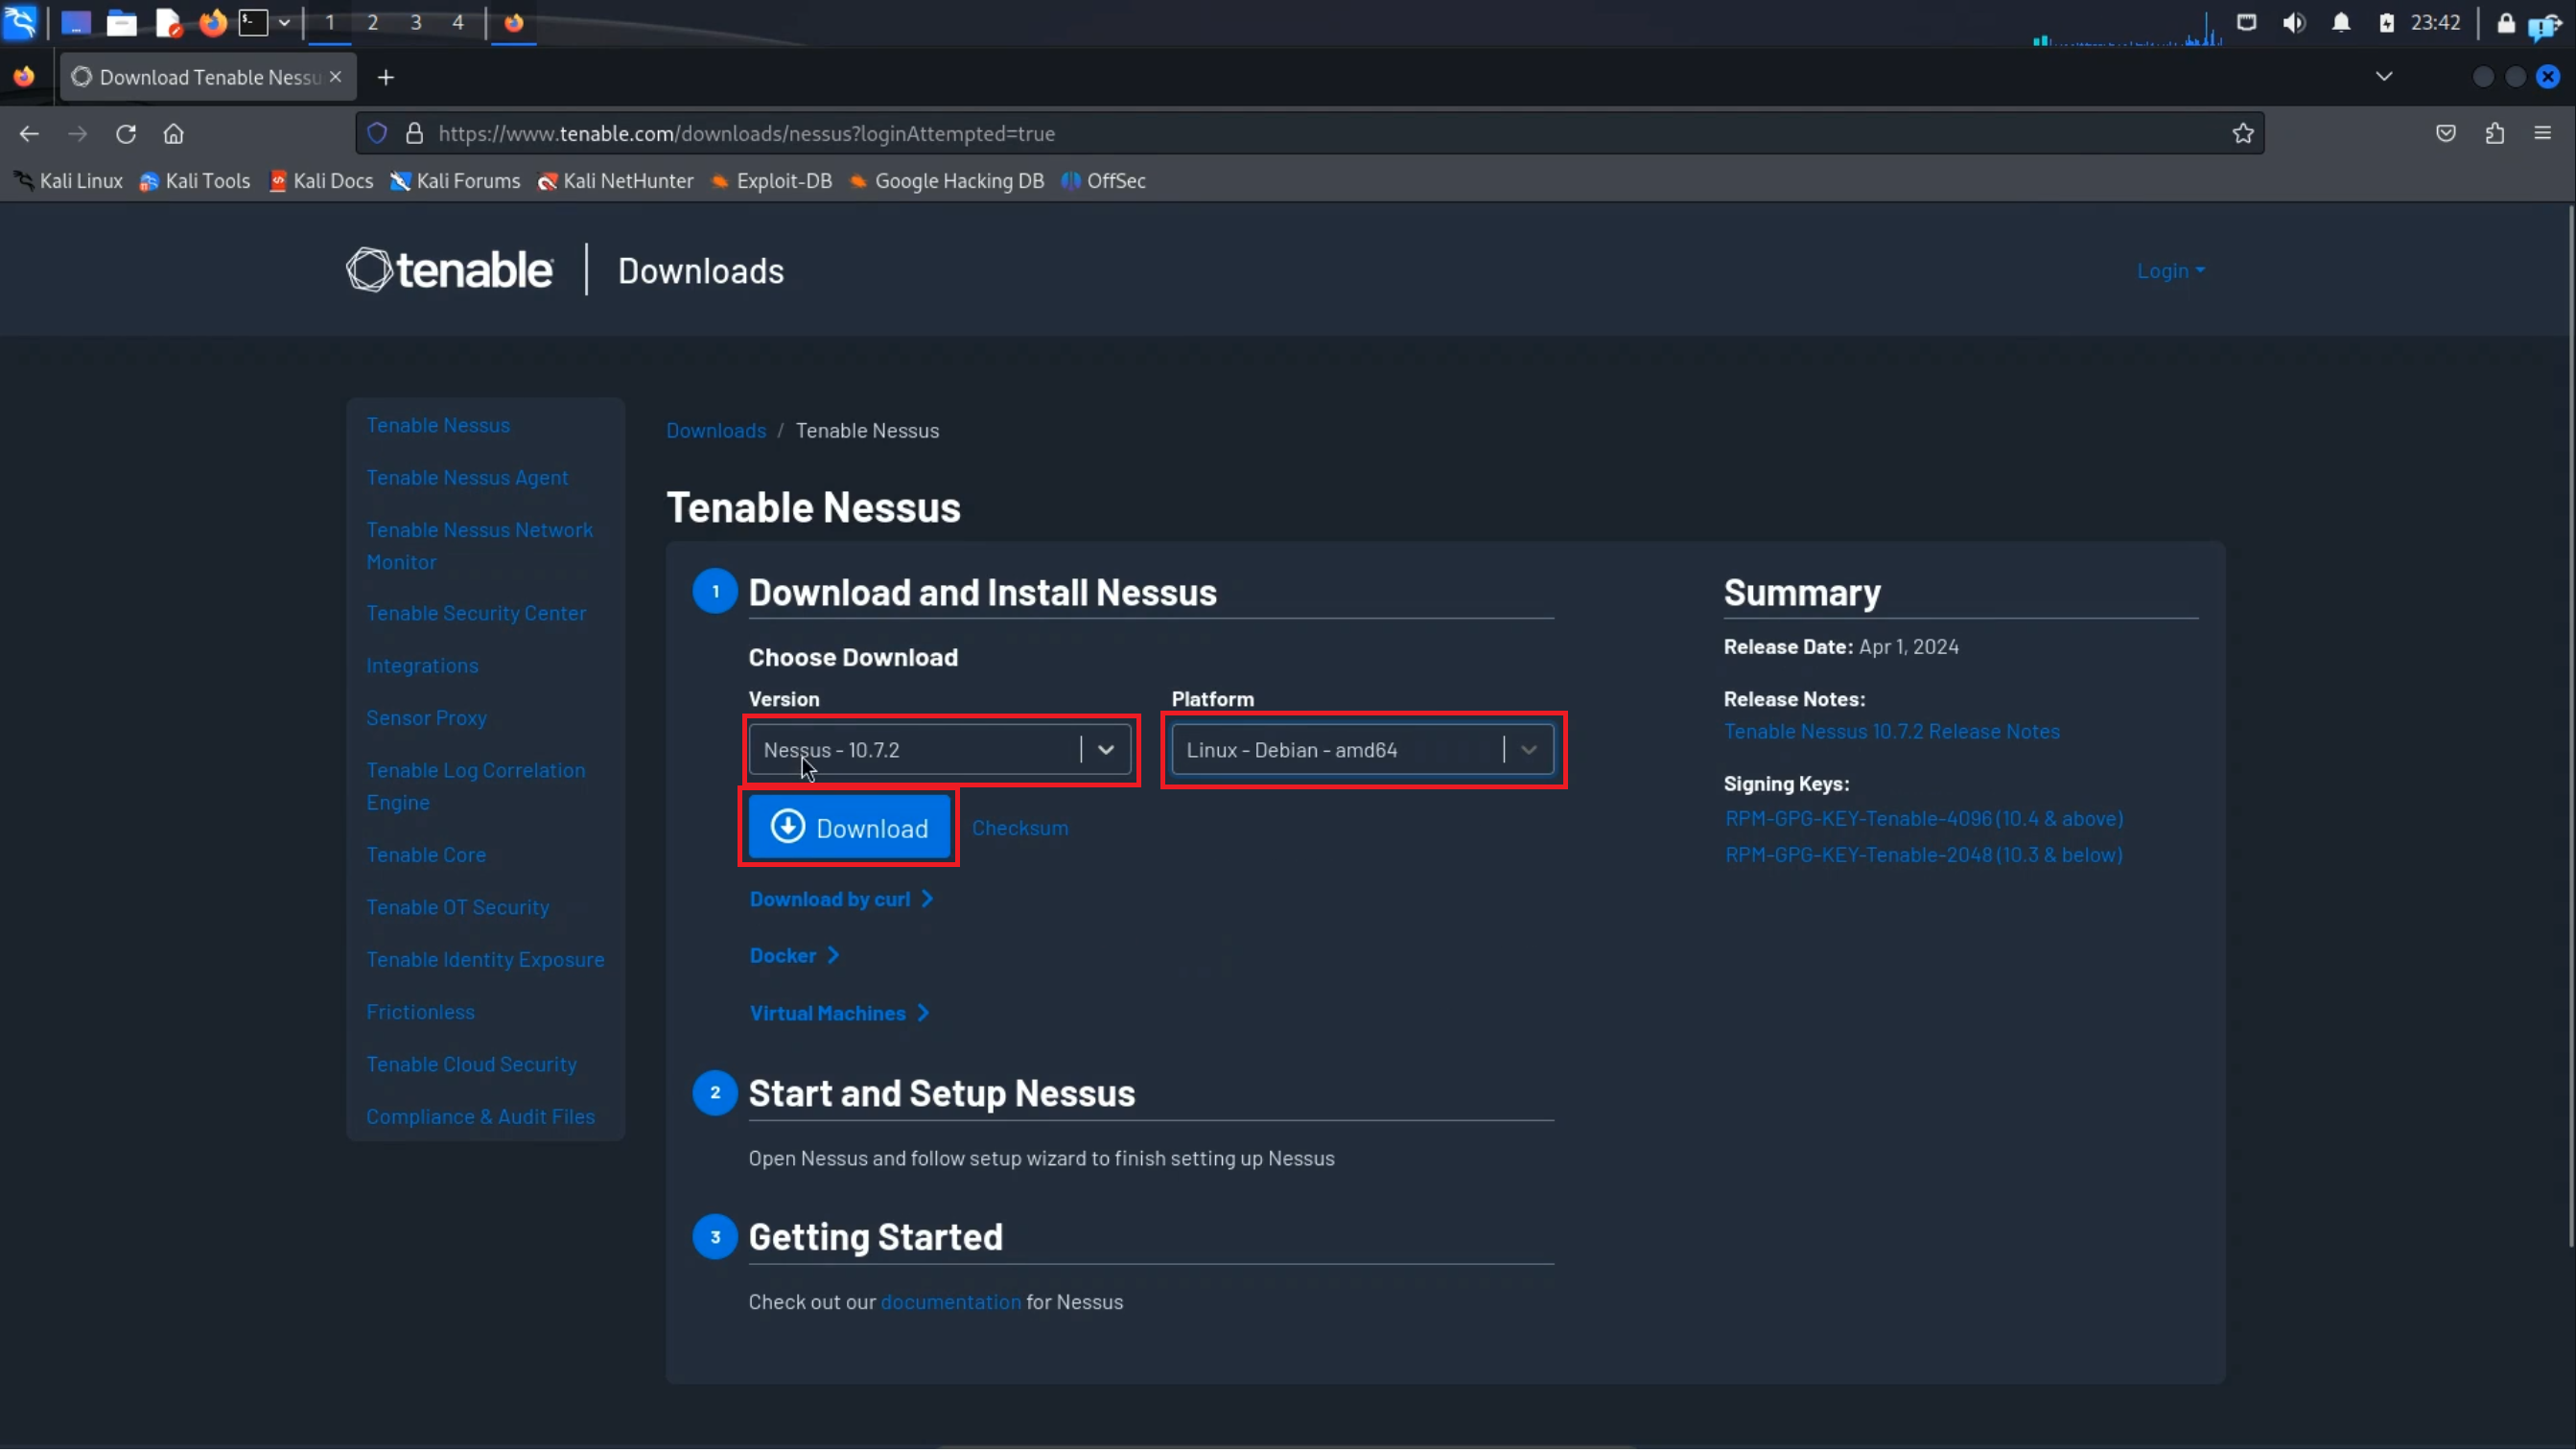
Task: Switch to workspace 2 in the panel
Action: coord(372,23)
